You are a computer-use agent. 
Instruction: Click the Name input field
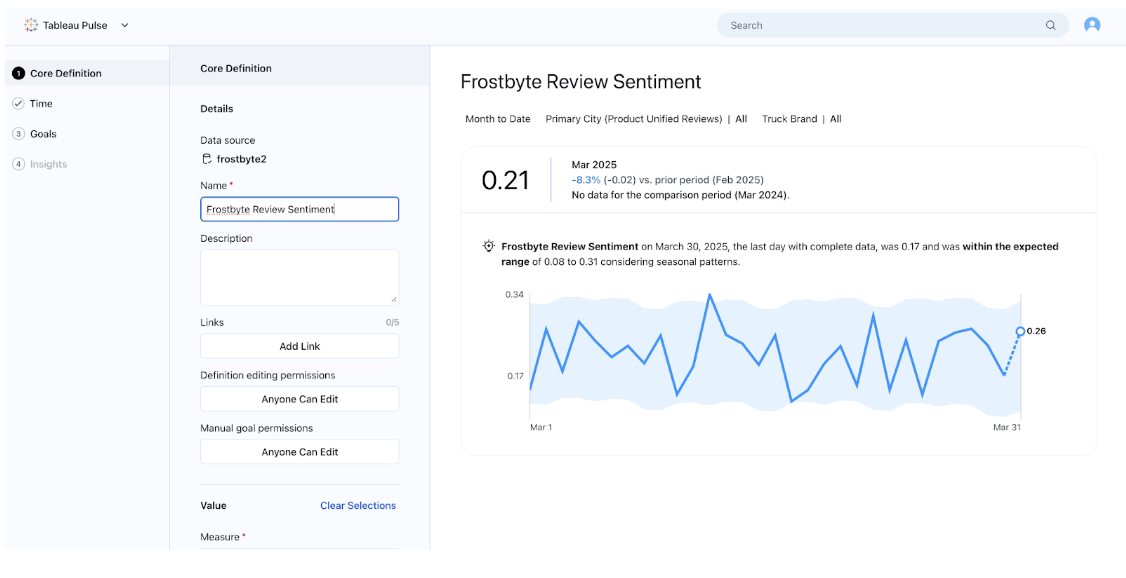coord(299,209)
